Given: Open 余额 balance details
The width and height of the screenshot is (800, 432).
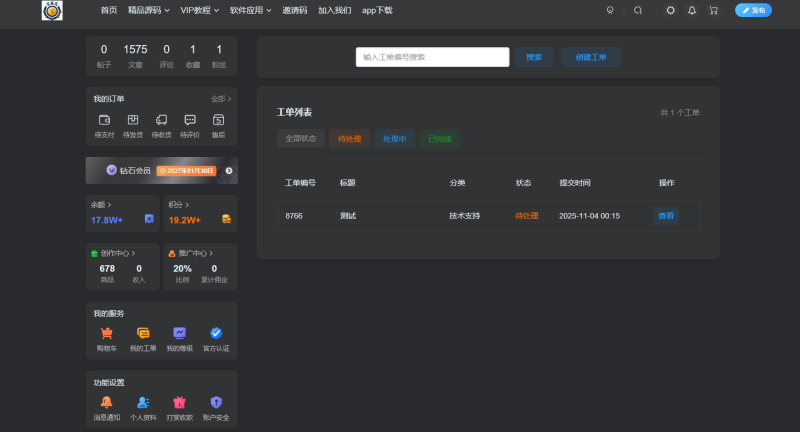Looking at the screenshot, I should [x=101, y=205].
